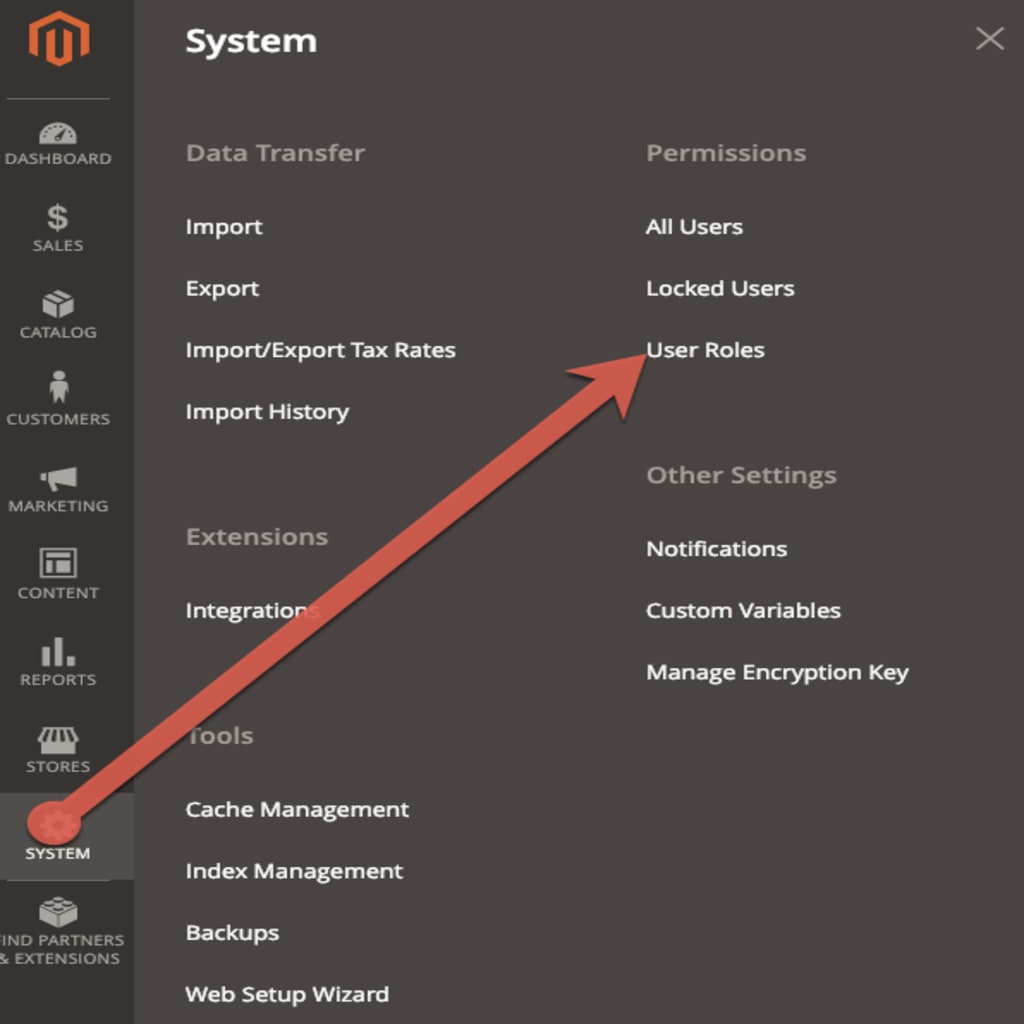
Task: Open the Marketing megaphone icon
Action: (x=59, y=479)
